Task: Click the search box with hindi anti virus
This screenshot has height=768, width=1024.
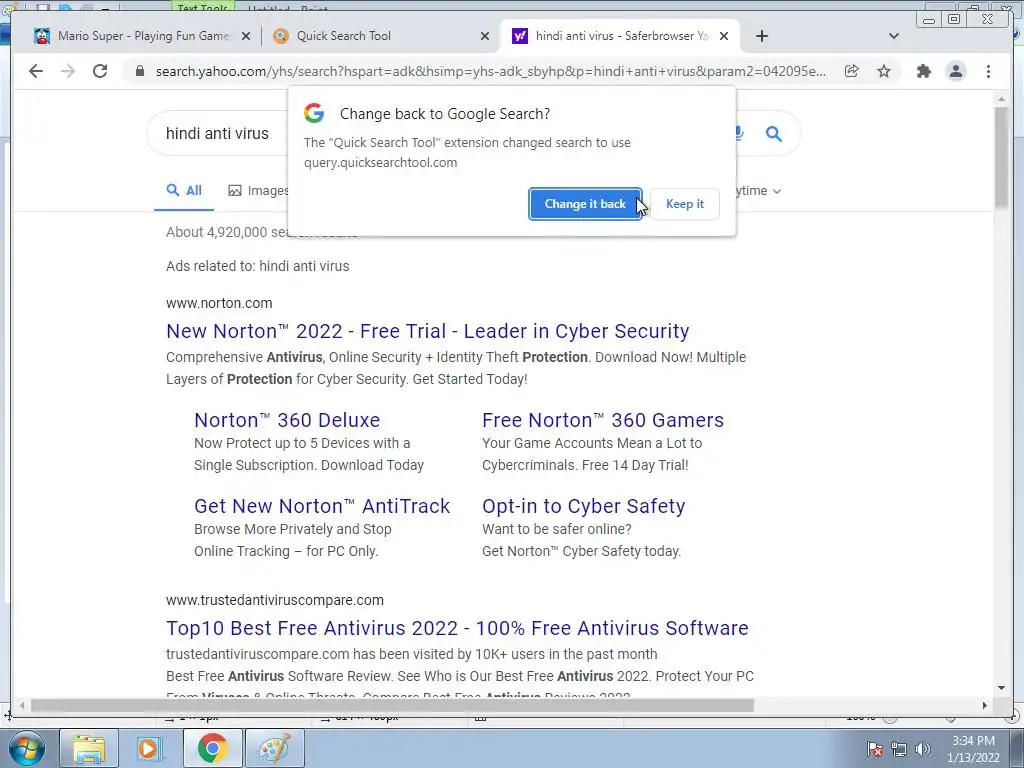Action: 219,133
